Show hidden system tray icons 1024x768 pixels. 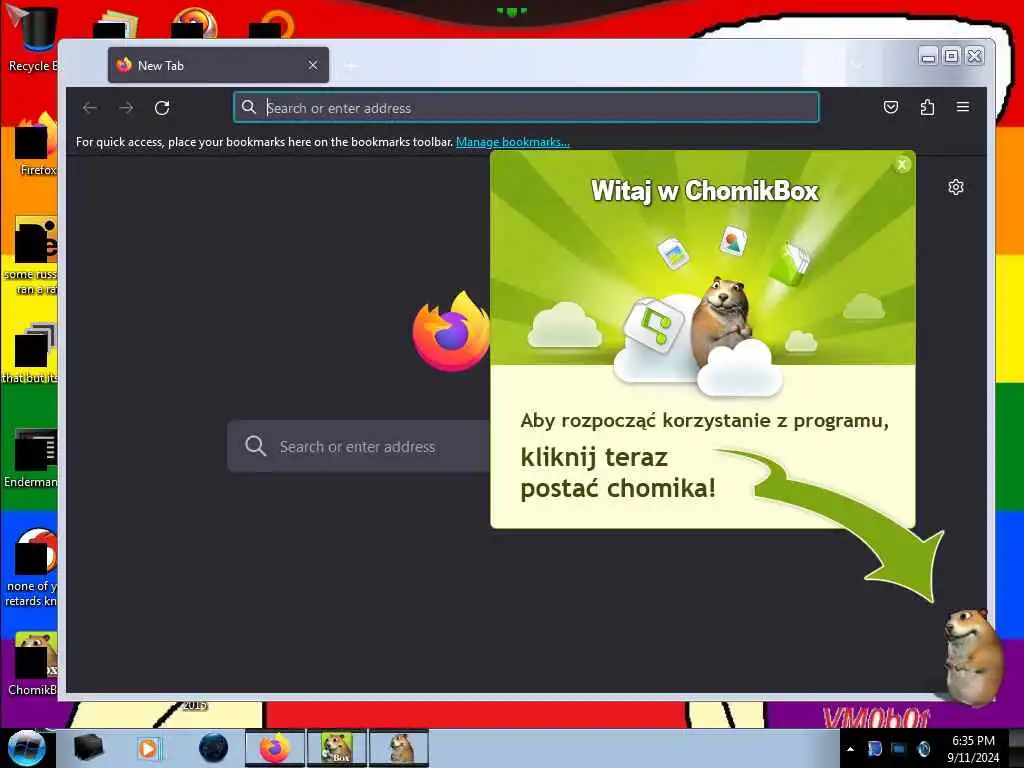(850, 749)
